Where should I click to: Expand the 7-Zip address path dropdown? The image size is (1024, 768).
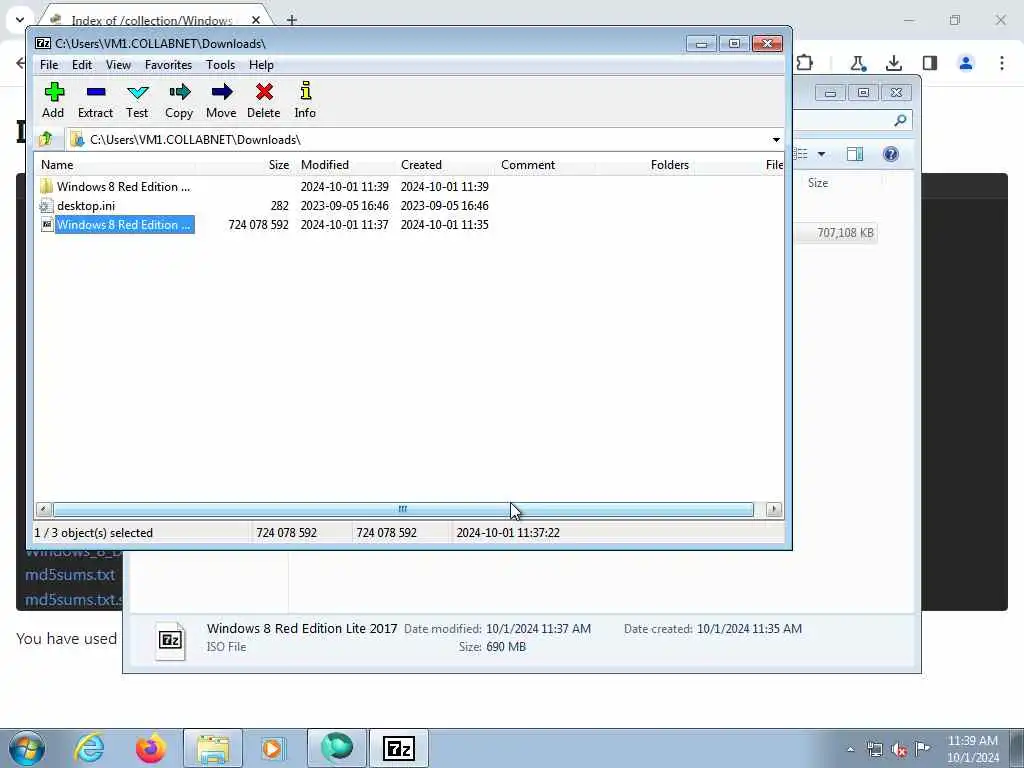[776, 140]
